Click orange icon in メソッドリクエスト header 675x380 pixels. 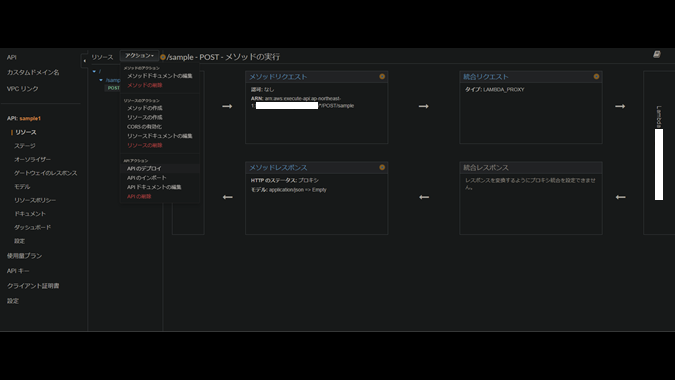pyautogui.click(x=382, y=77)
